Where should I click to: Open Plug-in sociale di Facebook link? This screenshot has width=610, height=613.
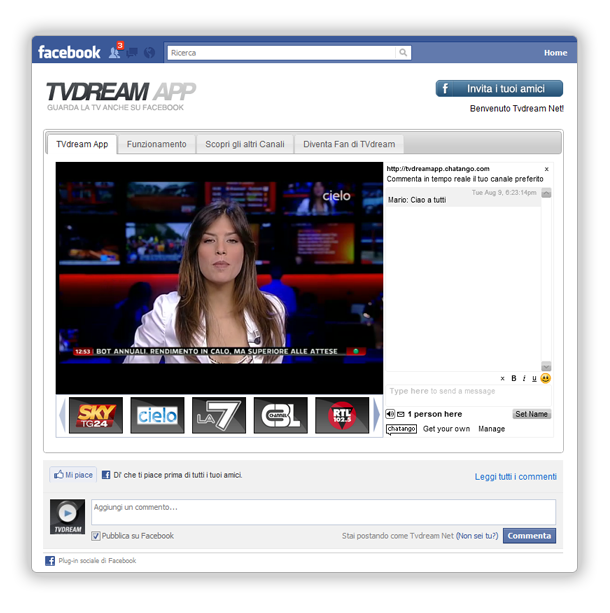click(x=97, y=561)
